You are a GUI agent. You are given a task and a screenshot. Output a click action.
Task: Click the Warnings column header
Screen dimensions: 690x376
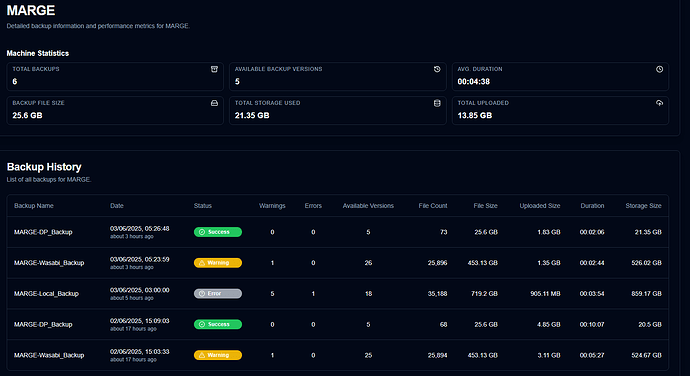[272, 206]
